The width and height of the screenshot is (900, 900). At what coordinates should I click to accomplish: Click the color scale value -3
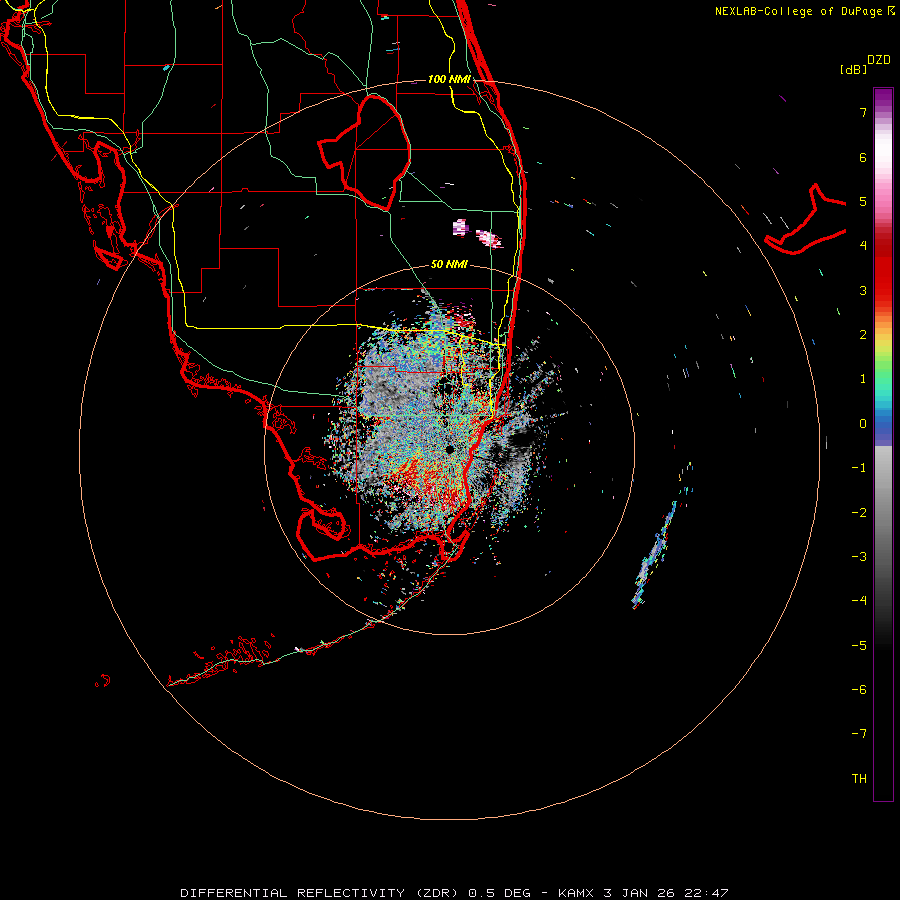[859, 557]
